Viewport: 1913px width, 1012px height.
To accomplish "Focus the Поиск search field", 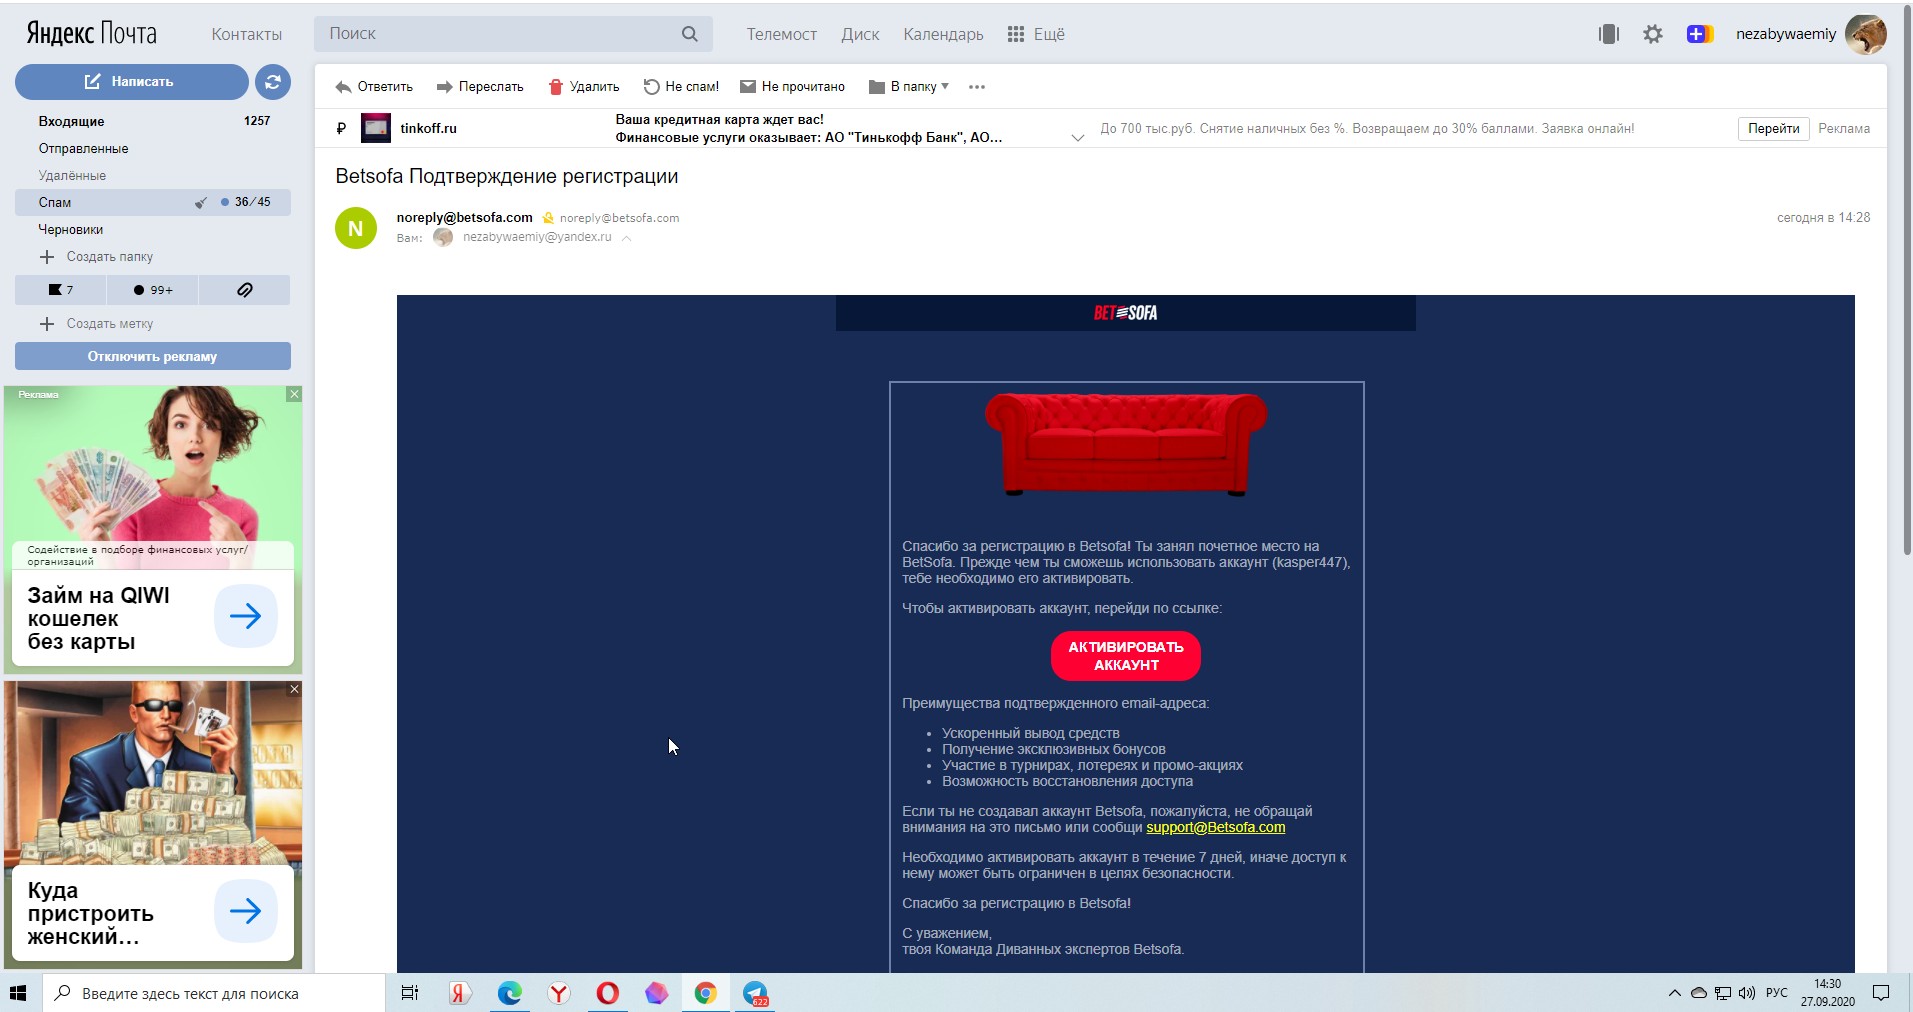I will tap(513, 34).
